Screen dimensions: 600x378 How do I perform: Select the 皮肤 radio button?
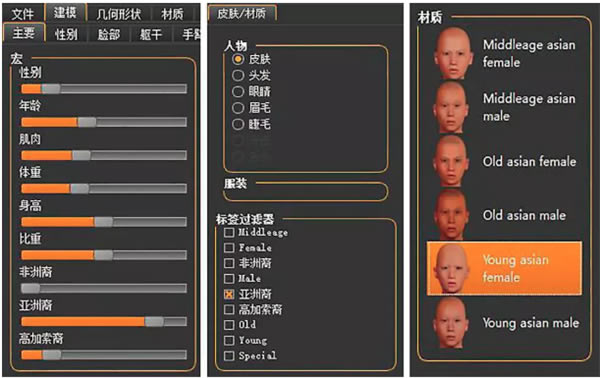coord(238,59)
